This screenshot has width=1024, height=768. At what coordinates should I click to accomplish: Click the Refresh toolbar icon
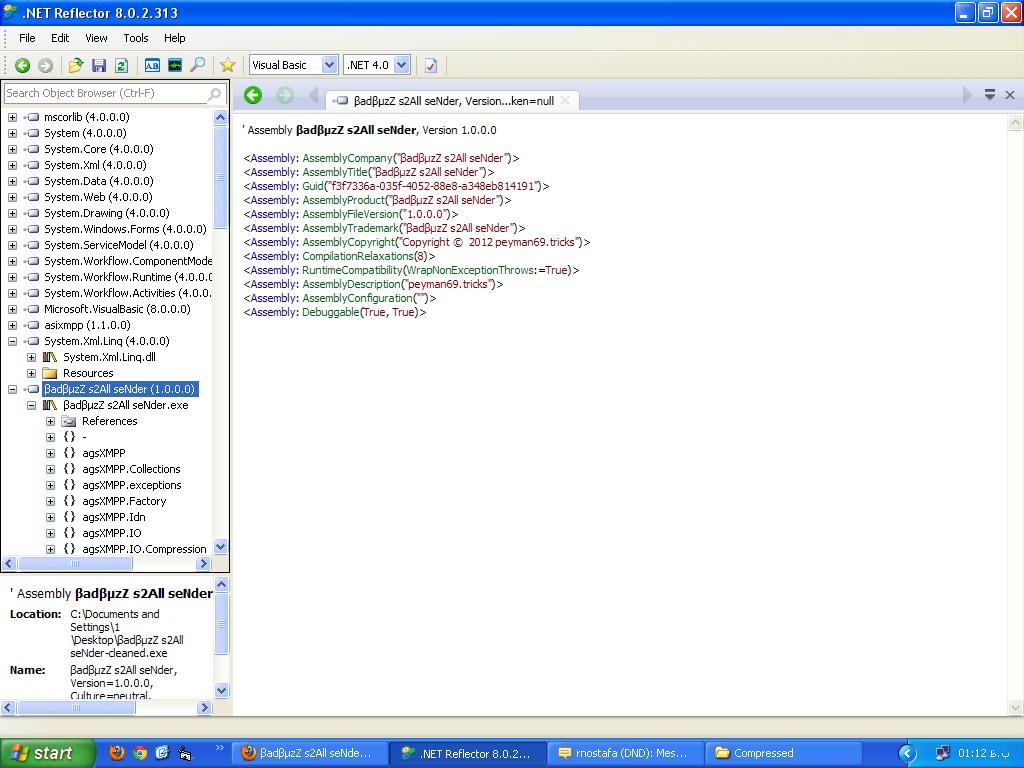(x=121, y=65)
